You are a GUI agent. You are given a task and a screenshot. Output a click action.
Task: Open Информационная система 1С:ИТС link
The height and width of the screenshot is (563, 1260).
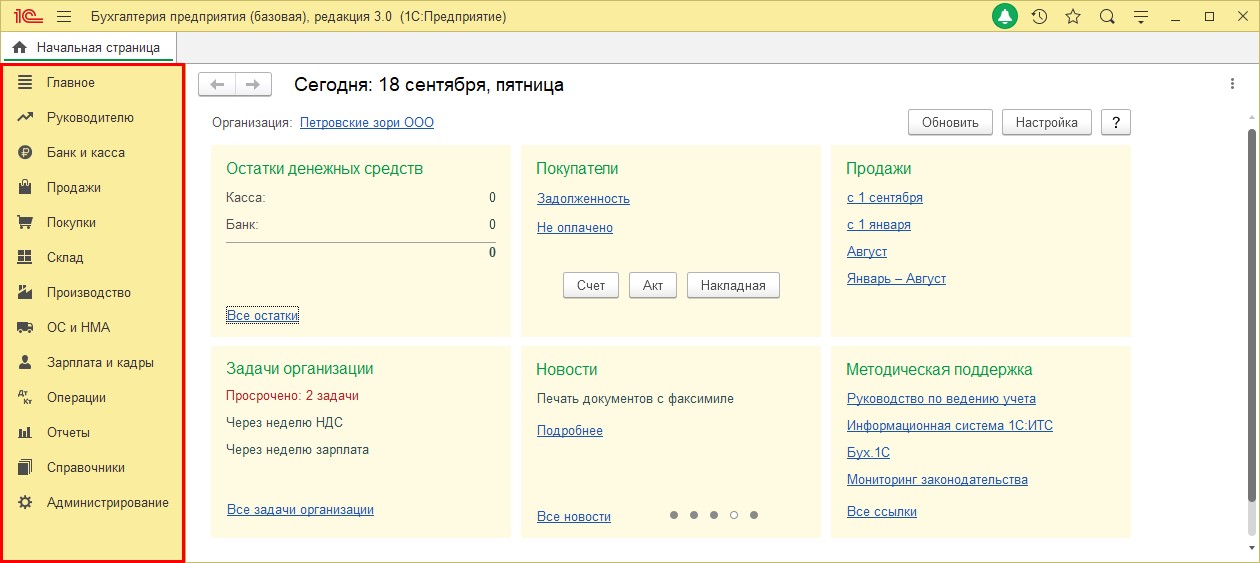(950, 425)
